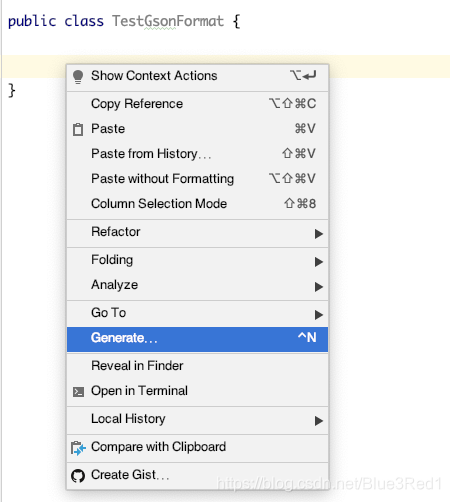This screenshot has height=502, width=450.
Task: Click the lightbulb Show Context Actions icon
Action: click(x=78, y=77)
